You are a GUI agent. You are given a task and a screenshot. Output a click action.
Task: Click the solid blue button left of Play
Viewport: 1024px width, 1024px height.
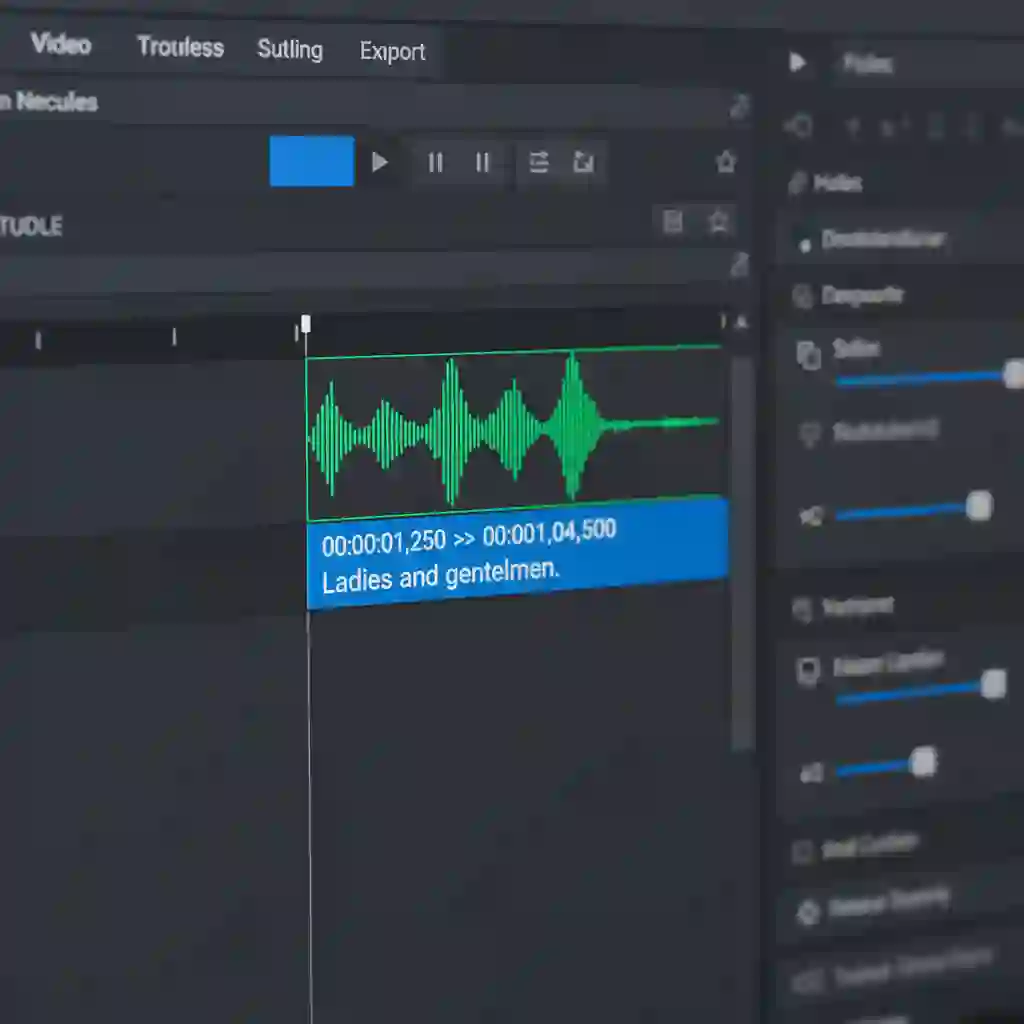point(311,162)
